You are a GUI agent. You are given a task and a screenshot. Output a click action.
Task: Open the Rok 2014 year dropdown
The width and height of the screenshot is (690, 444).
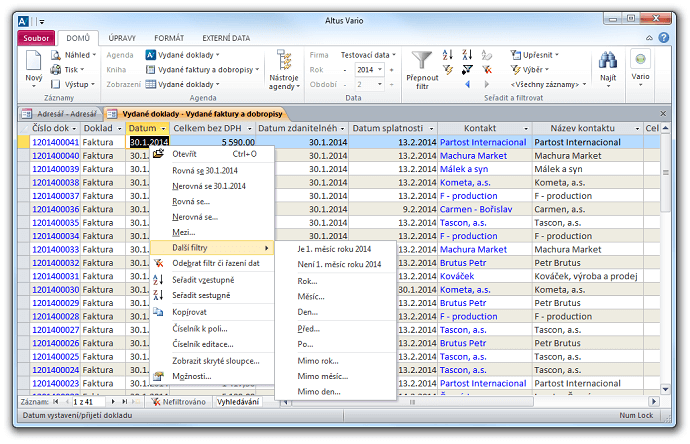pos(380,70)
